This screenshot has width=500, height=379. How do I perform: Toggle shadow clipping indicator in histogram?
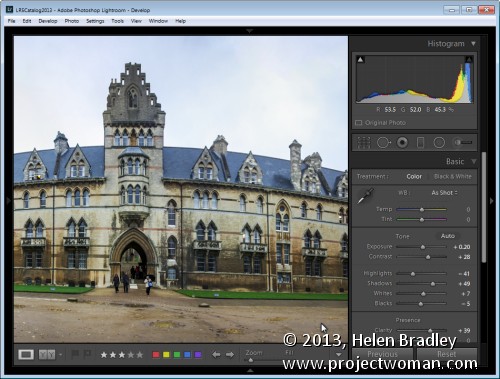pos(360,60)
